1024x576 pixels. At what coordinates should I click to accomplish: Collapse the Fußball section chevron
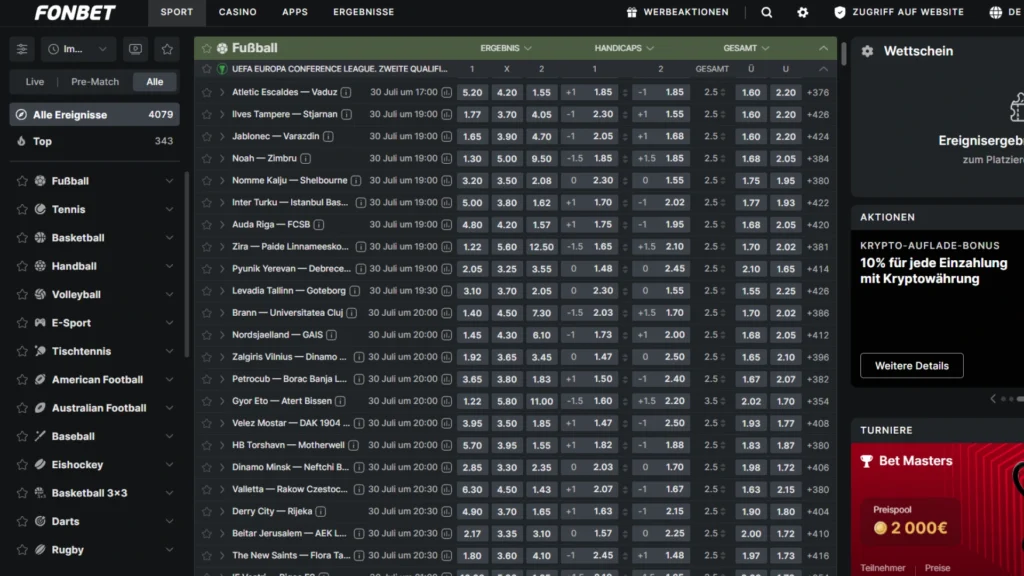823,48
